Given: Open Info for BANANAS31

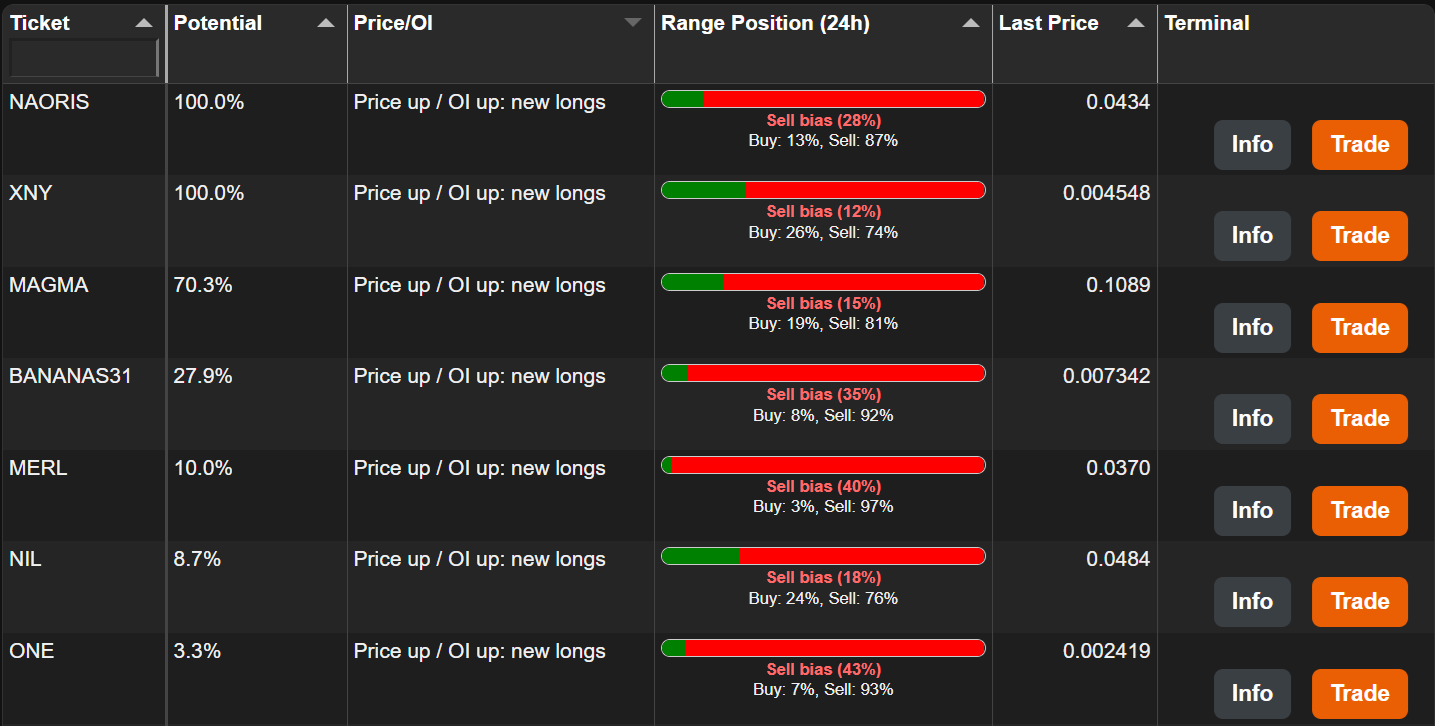Looking at the screenshot, I should coord(1252,419).
